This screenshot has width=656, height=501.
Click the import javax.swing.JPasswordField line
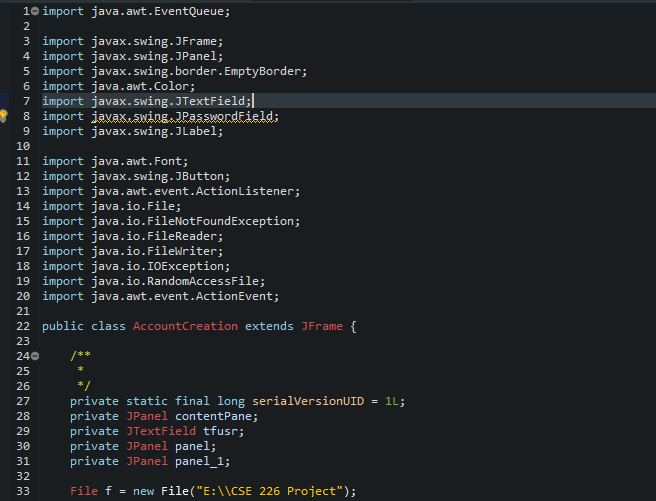tap(160, 116)
